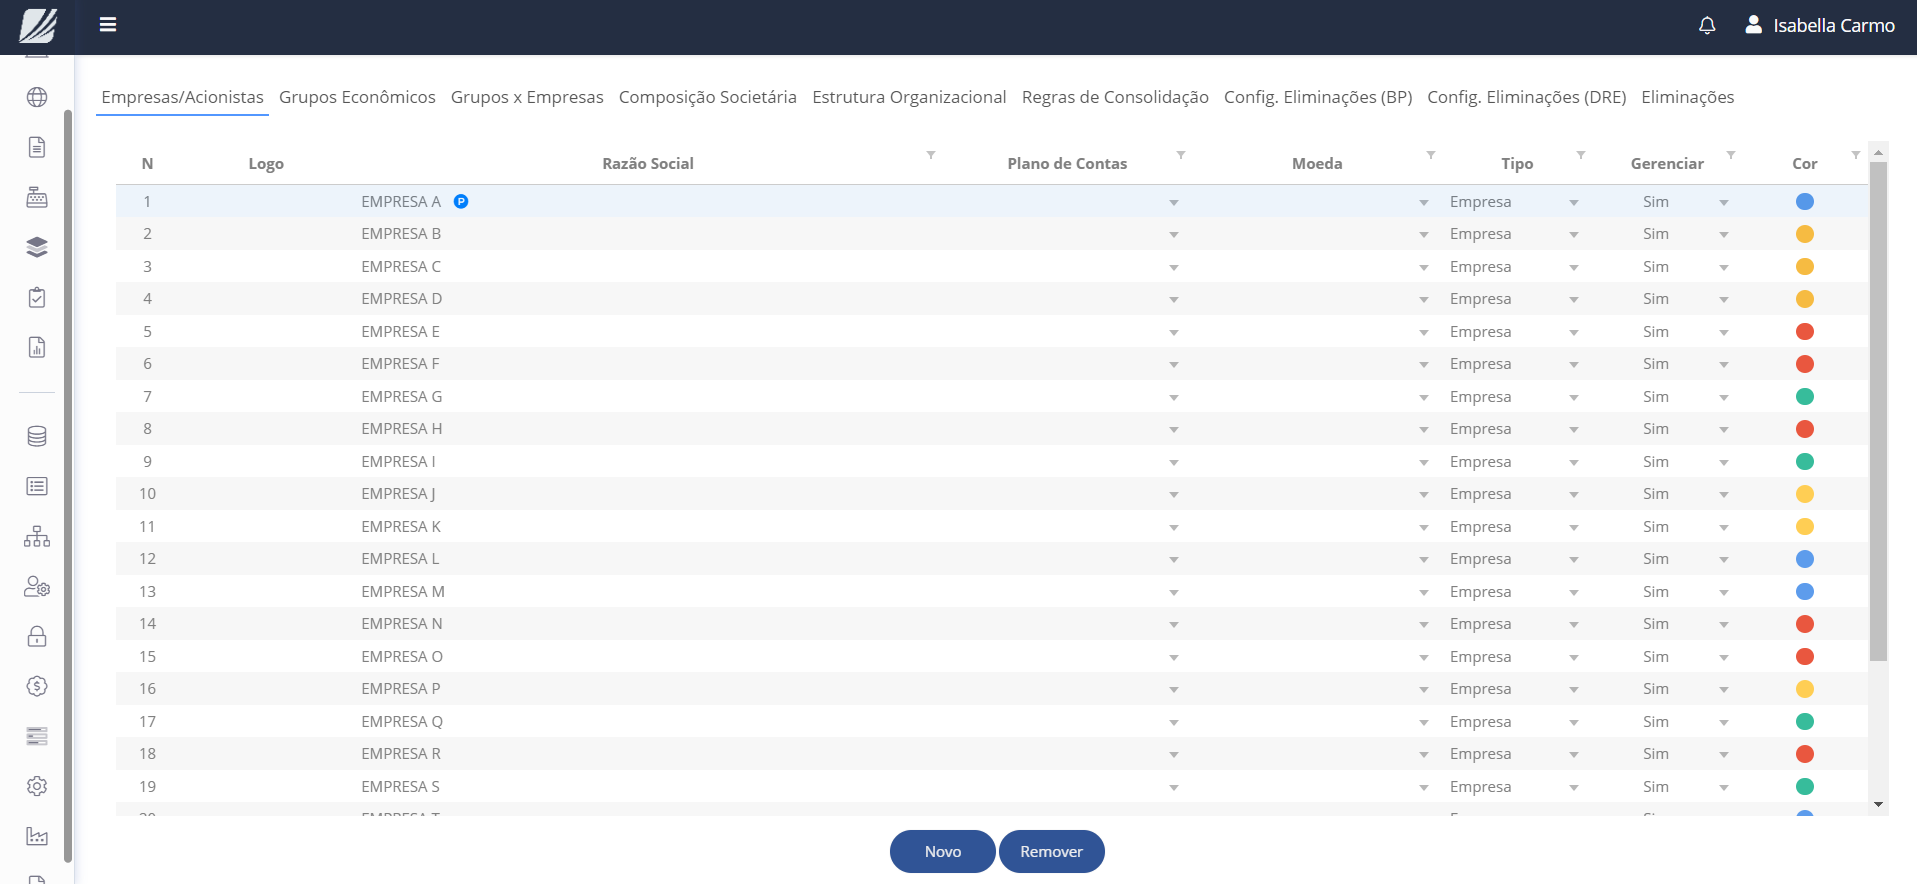Open the striped rows icon in sidebar
This screenshot has width=1917, height=884.
click(x=37, y=736)
